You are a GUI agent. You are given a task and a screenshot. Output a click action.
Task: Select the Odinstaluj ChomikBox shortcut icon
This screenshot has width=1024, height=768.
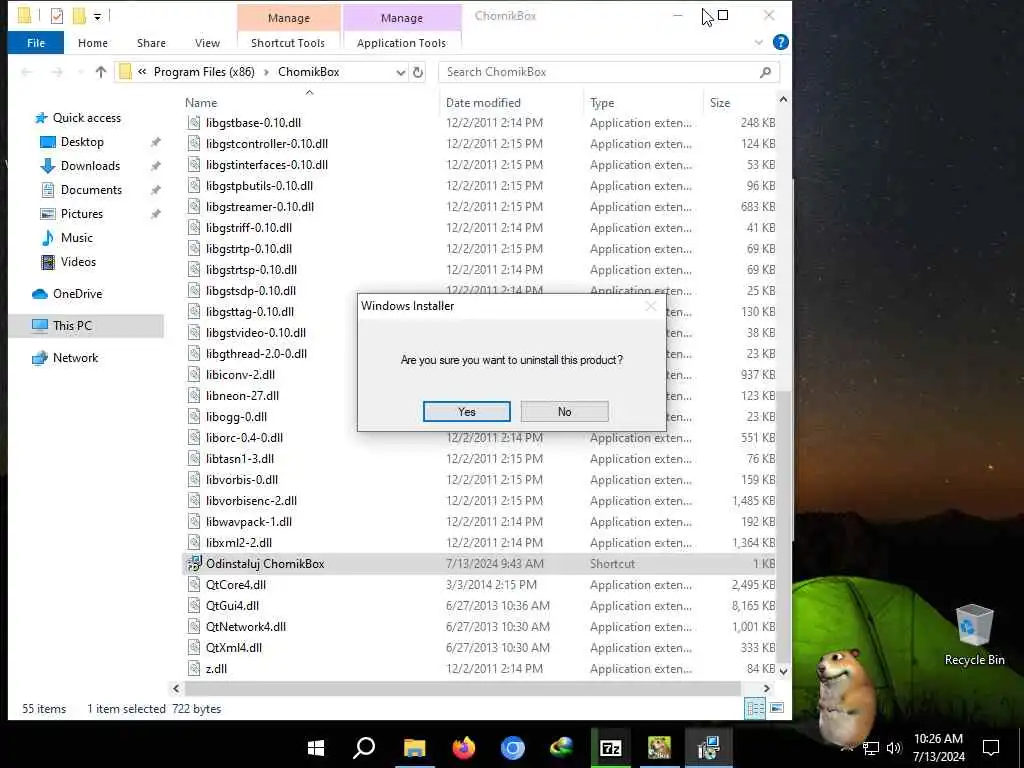click(x=194, y=564)
